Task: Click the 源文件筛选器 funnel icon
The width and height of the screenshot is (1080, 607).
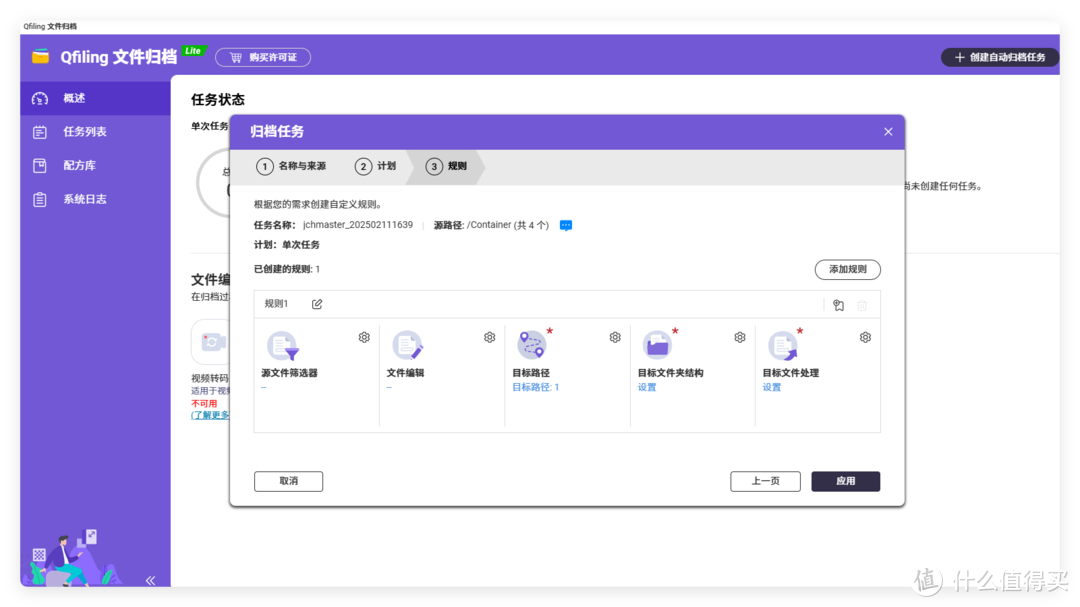Action: tap(282, 346)
